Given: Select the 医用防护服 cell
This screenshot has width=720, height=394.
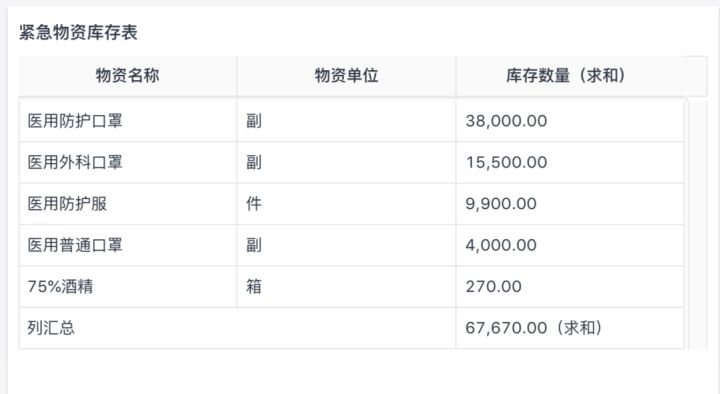Looking at the screenshot, I should (128, 204).
